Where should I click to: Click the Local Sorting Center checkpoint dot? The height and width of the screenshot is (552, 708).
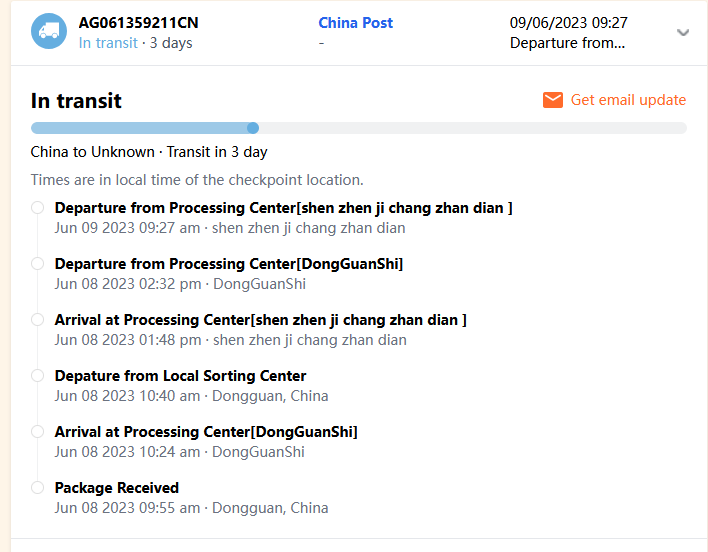37,376
